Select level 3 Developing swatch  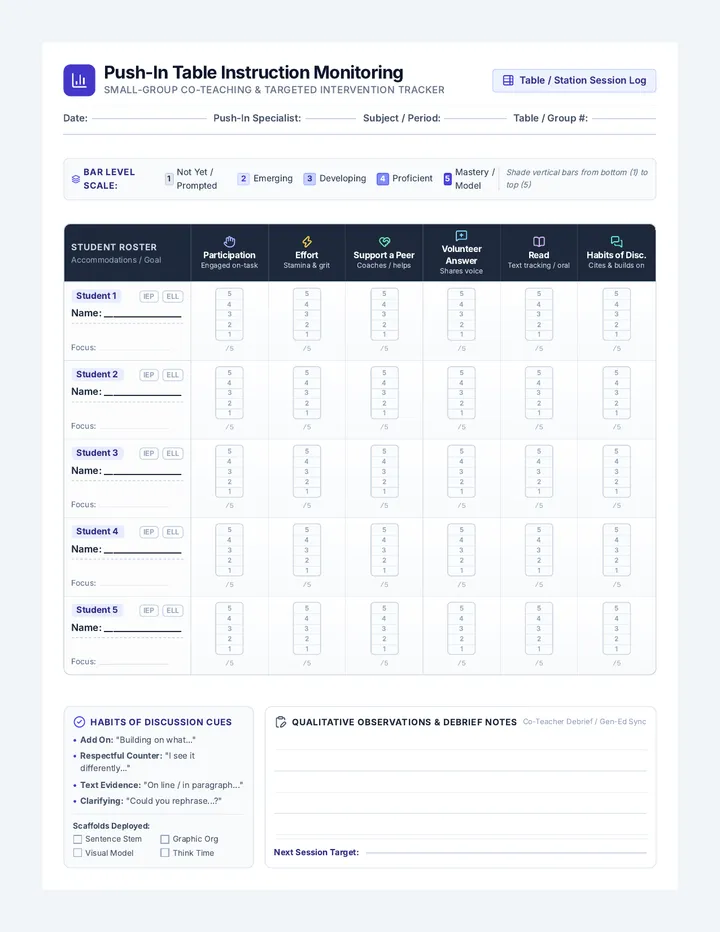[309, 178]
